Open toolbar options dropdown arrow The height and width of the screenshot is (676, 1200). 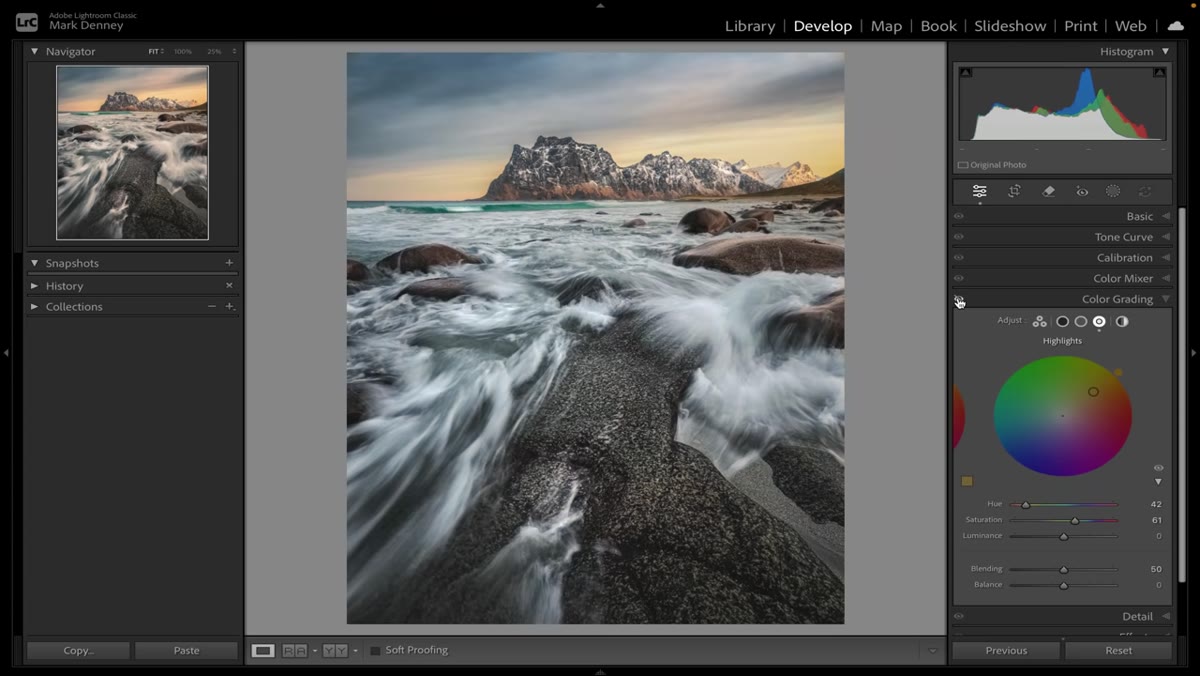(933, 650)
